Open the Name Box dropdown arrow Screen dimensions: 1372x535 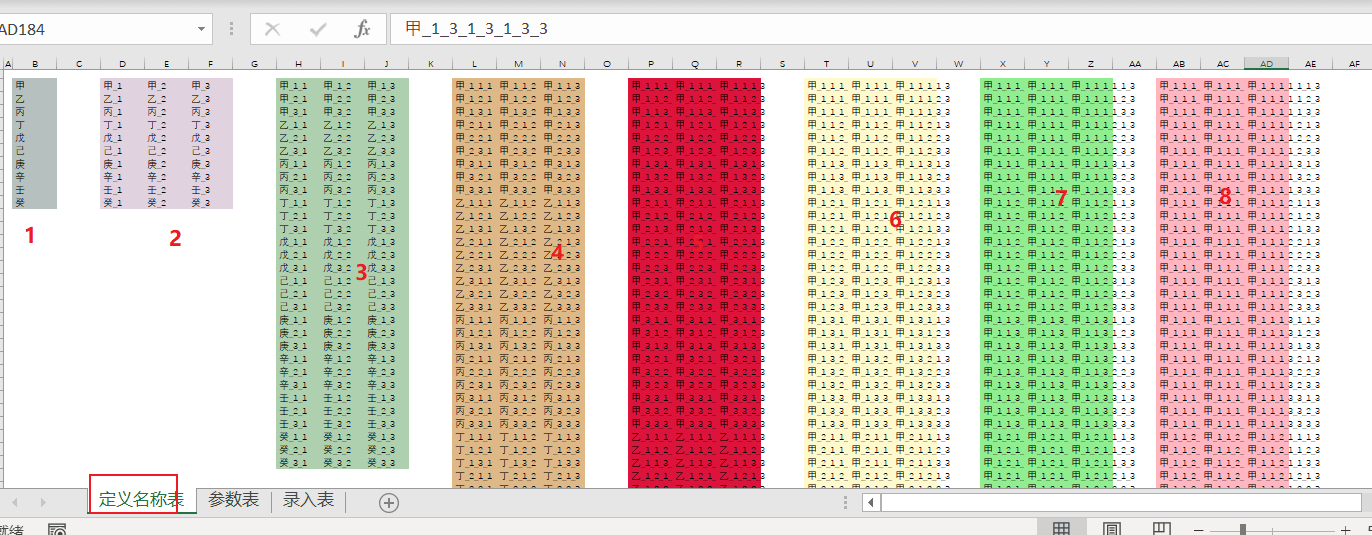[x=203, y=29]
